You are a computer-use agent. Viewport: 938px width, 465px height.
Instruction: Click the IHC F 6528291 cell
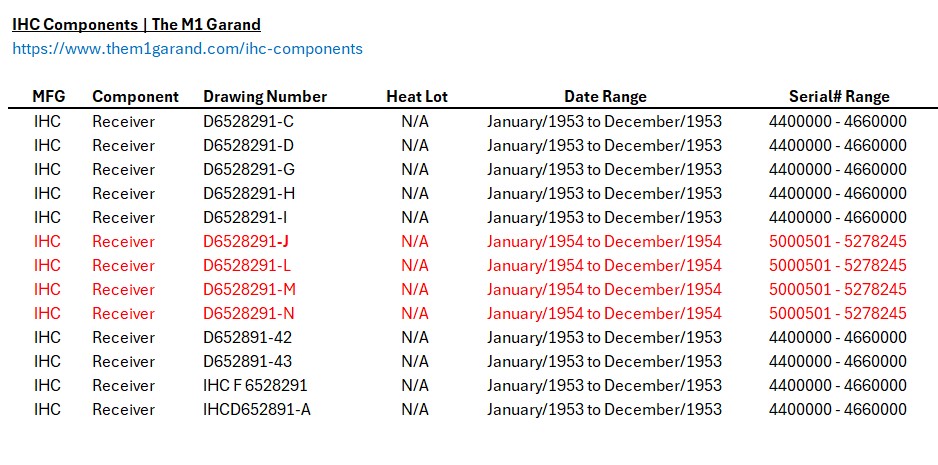pyautogui.click(x=255, y=385)
